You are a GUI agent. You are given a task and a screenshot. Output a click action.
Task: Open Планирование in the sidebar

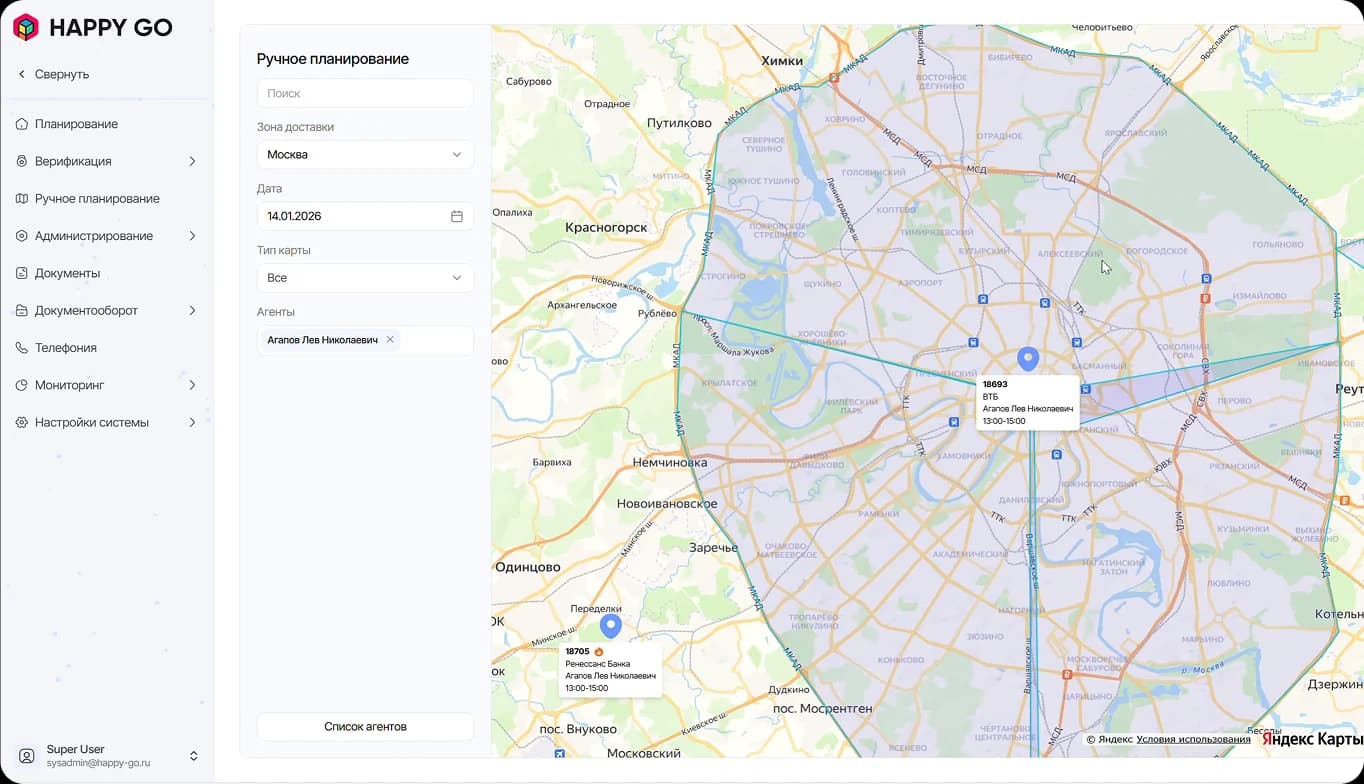click(76, 124)
